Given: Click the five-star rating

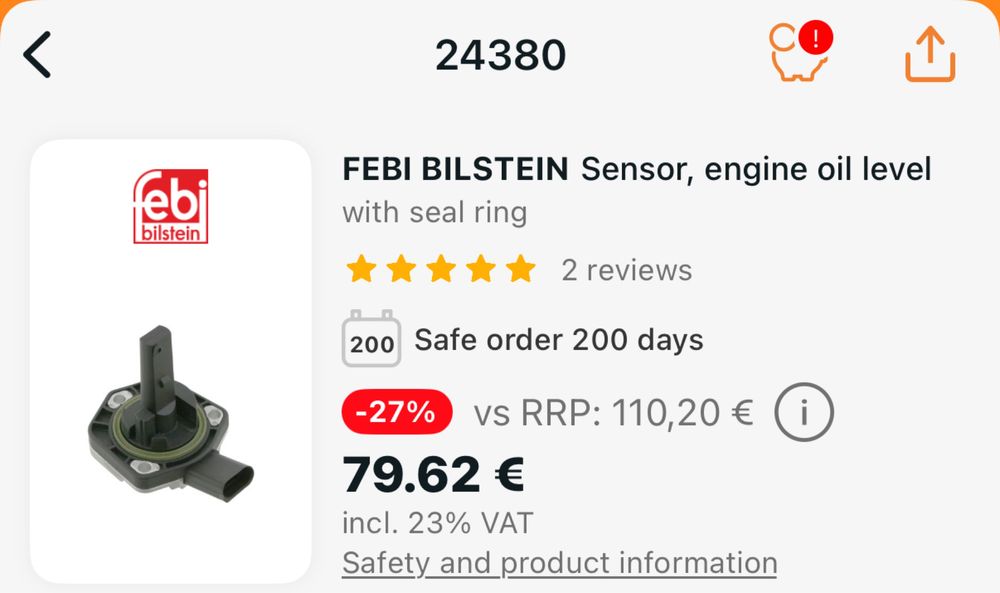Looking at the screenshot, I should (x=441, y=270).
